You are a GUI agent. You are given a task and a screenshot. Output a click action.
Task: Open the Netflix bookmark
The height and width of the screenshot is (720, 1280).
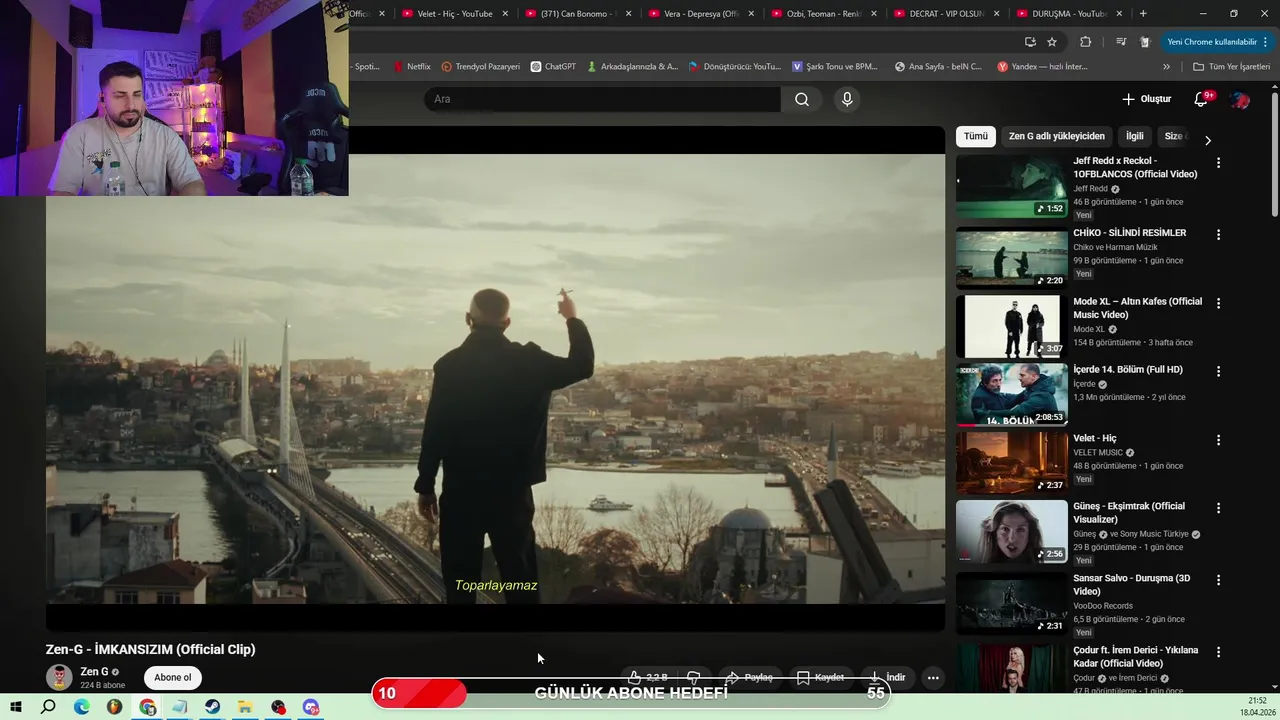coord(412,67)
